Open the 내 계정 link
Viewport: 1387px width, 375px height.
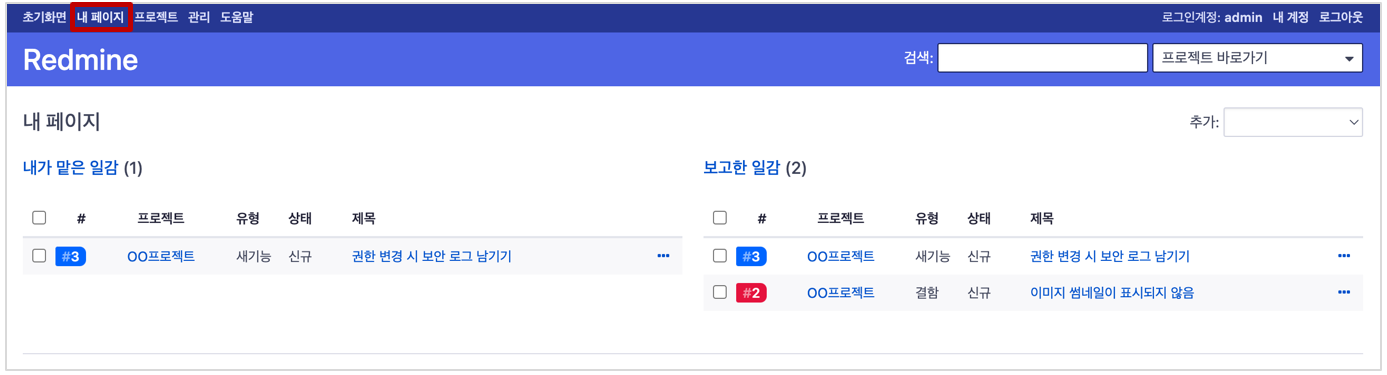click(1290, 17)
